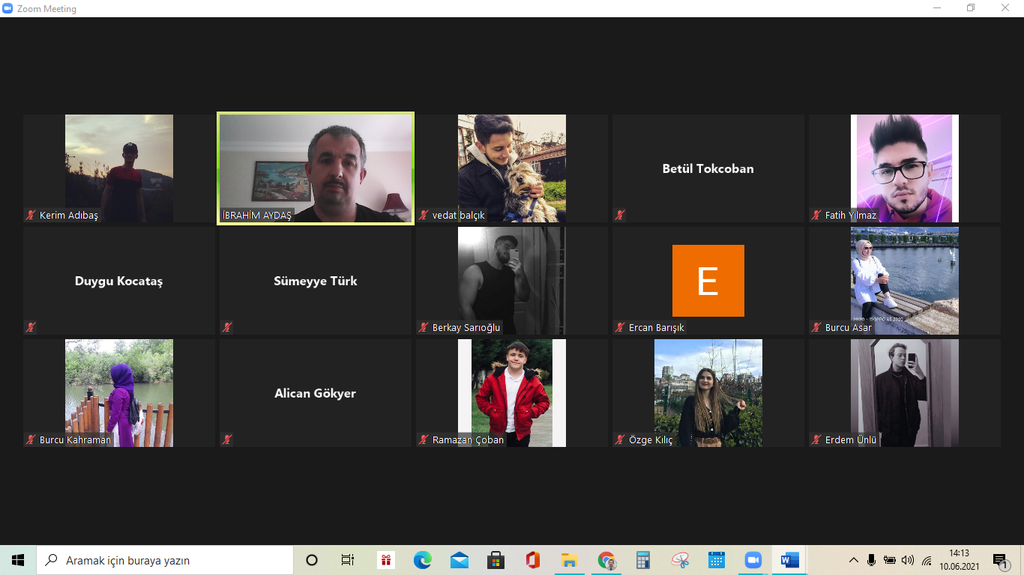Click the Google Chrome taskbar icon
This screenshot has height=575, width=1024.
coord(606,560)
